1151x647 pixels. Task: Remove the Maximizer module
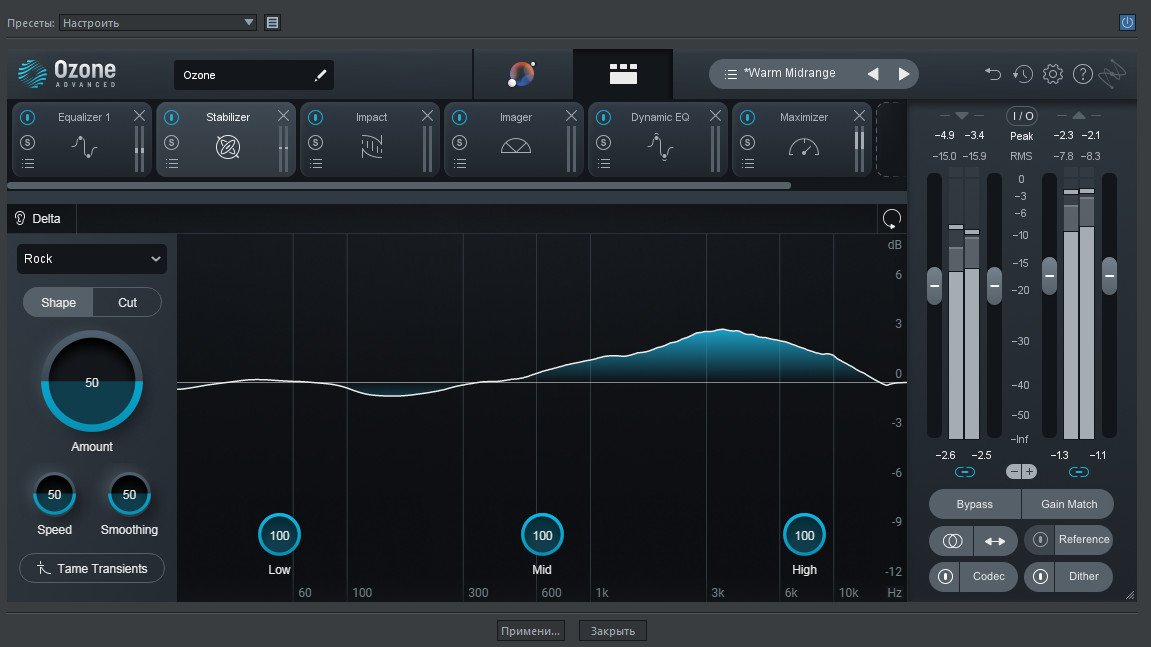click(x=859, y=116)
